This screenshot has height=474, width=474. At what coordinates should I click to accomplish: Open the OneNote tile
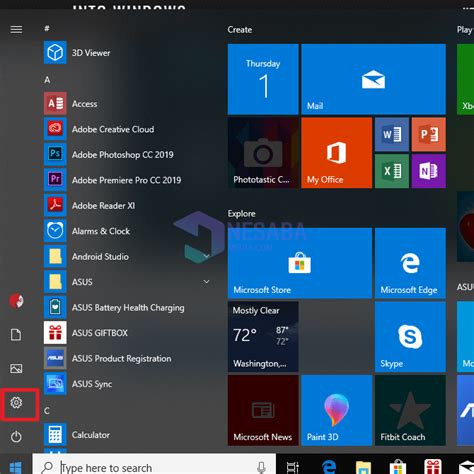pyautogui.click(x=429, y=171)
